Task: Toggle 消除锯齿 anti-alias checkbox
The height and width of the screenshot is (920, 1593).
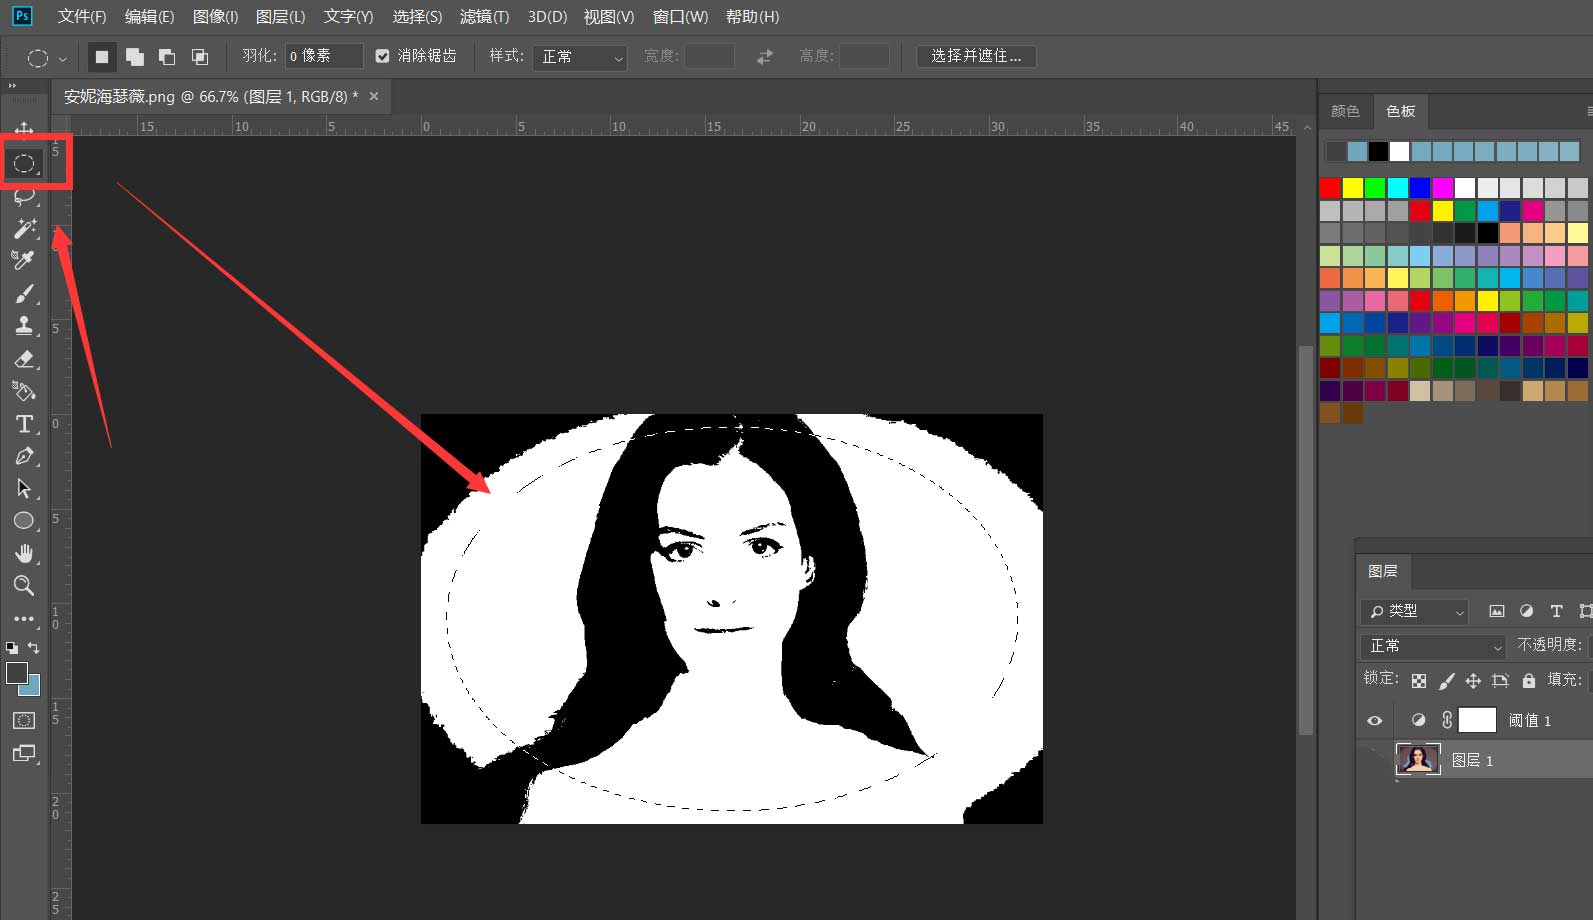Action: tap(382, 57)
